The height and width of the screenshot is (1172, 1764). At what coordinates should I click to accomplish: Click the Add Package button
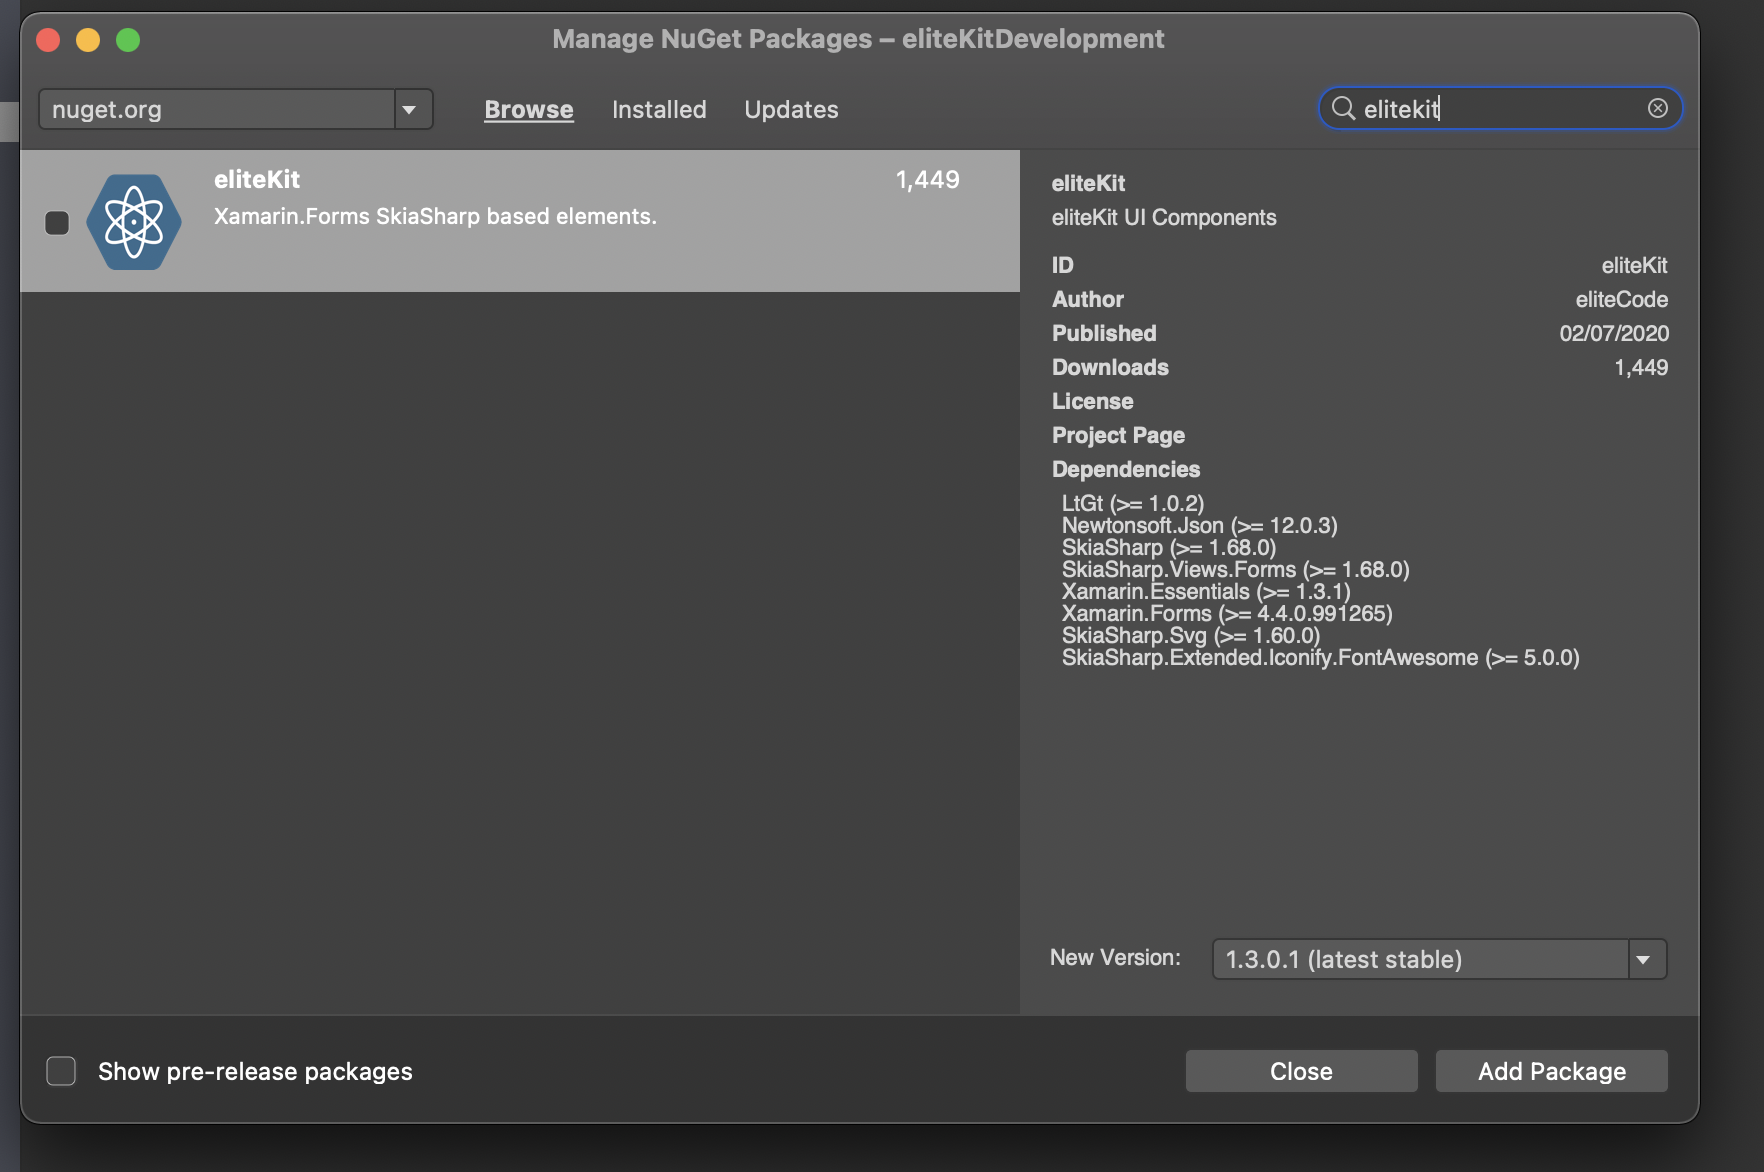click(1552, 1071)
